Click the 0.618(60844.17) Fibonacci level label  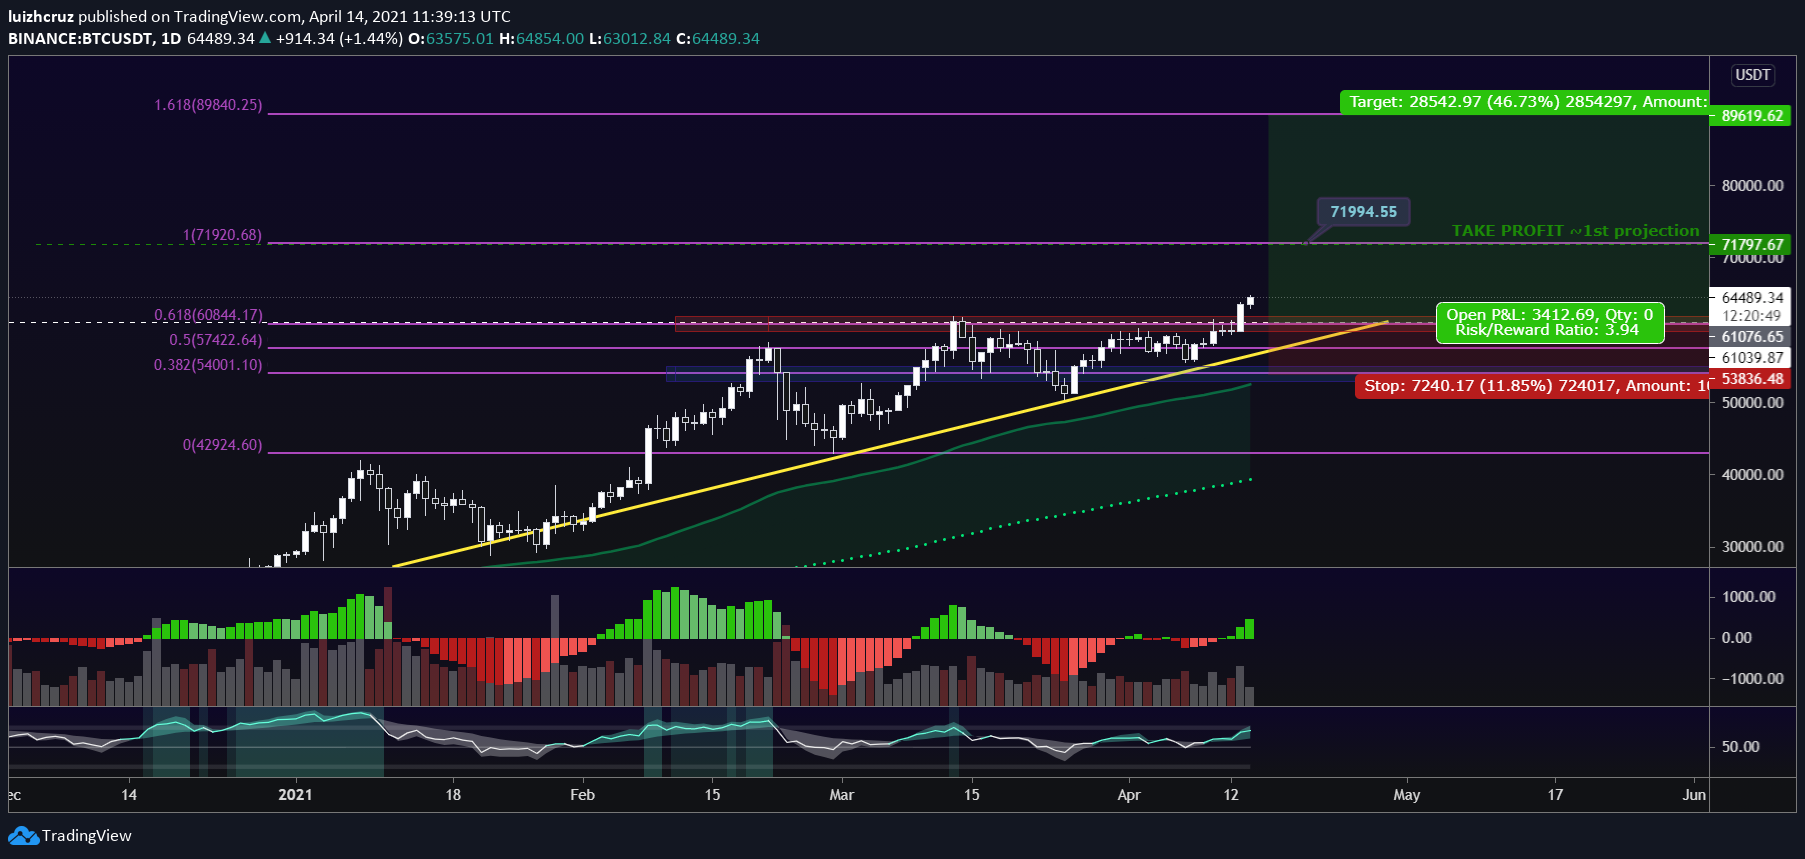208,315
